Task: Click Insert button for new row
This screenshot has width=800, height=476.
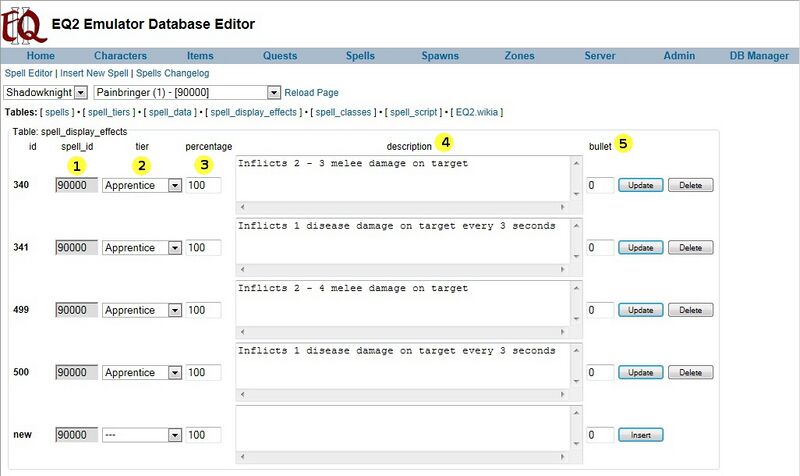Action: (x=640, y=435)
